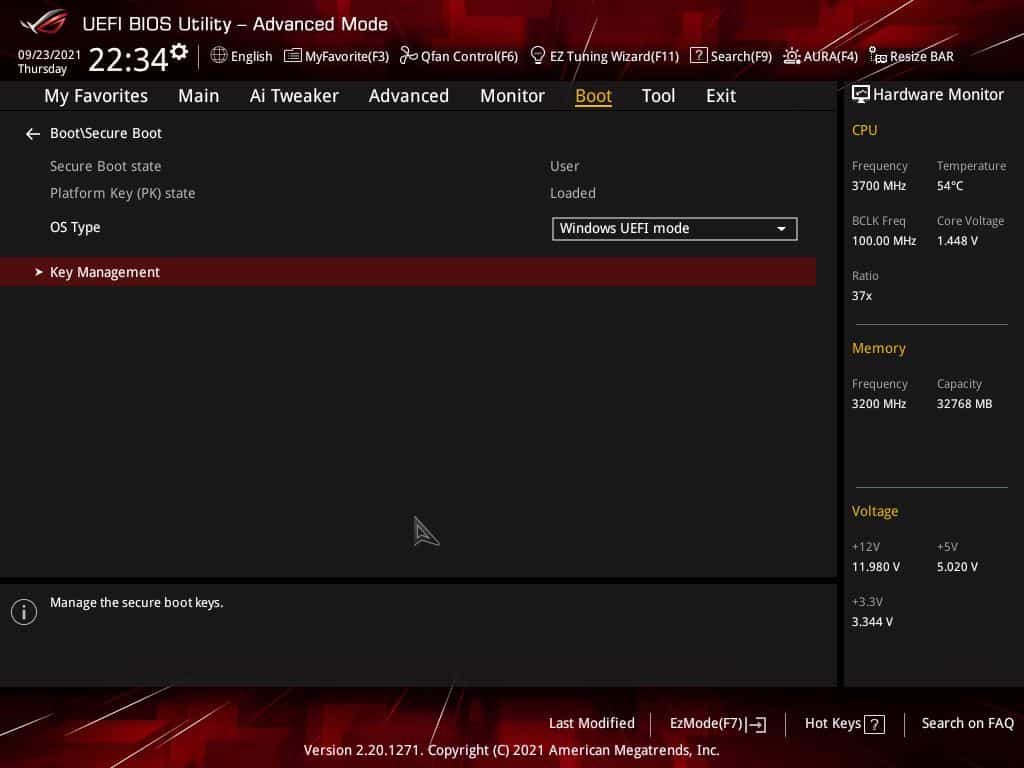Click the Resize BAR label

pos(921,56)
